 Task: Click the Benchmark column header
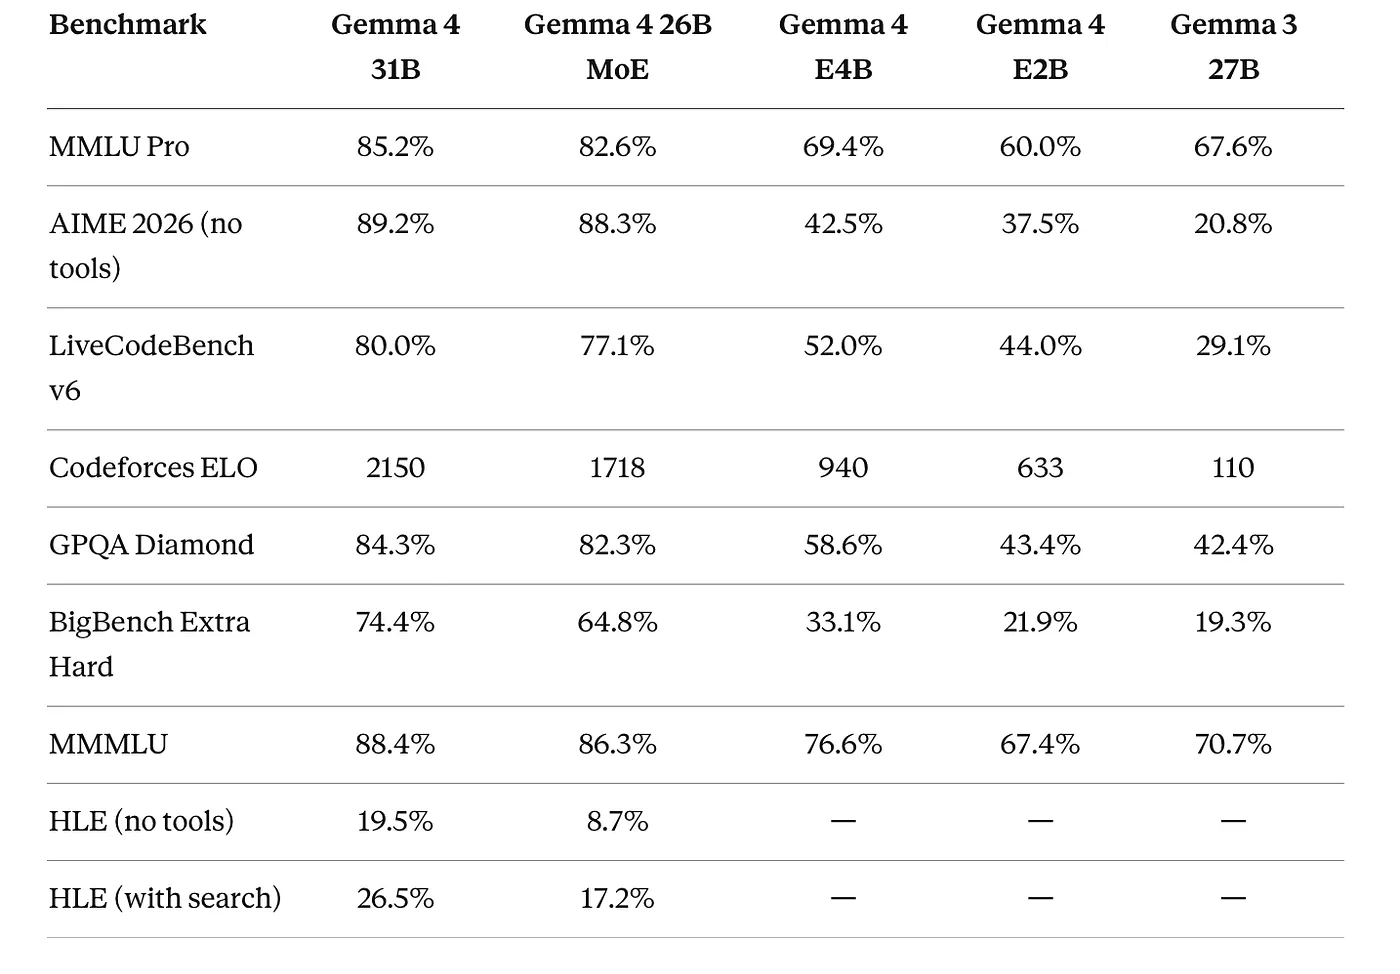point(127,25)
